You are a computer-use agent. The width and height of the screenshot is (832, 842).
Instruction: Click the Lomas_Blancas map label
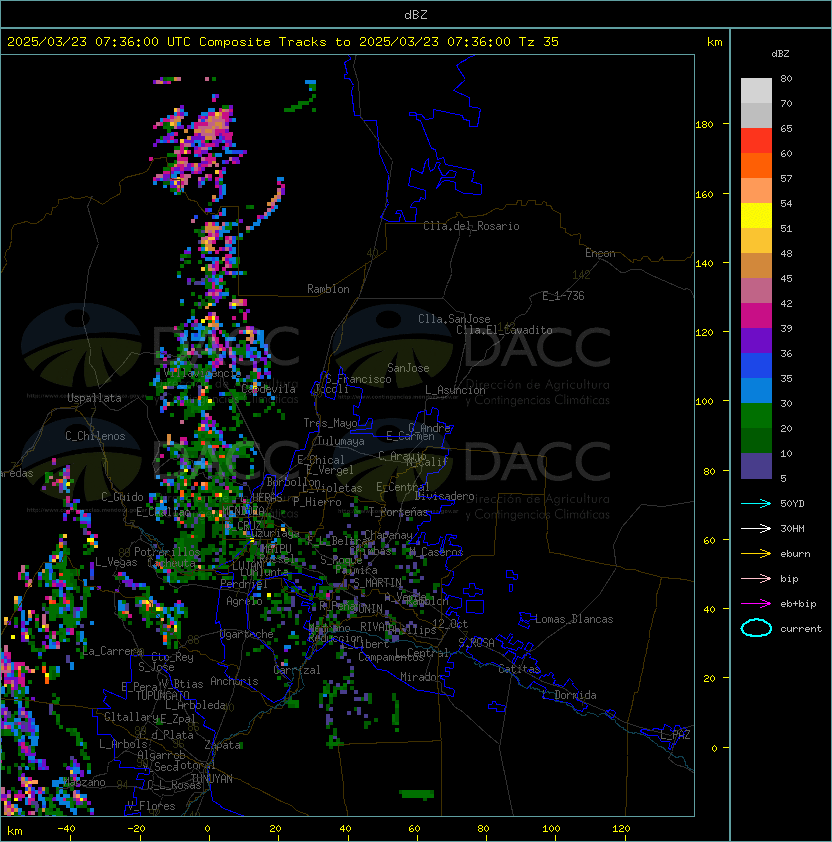pos(574,619)
